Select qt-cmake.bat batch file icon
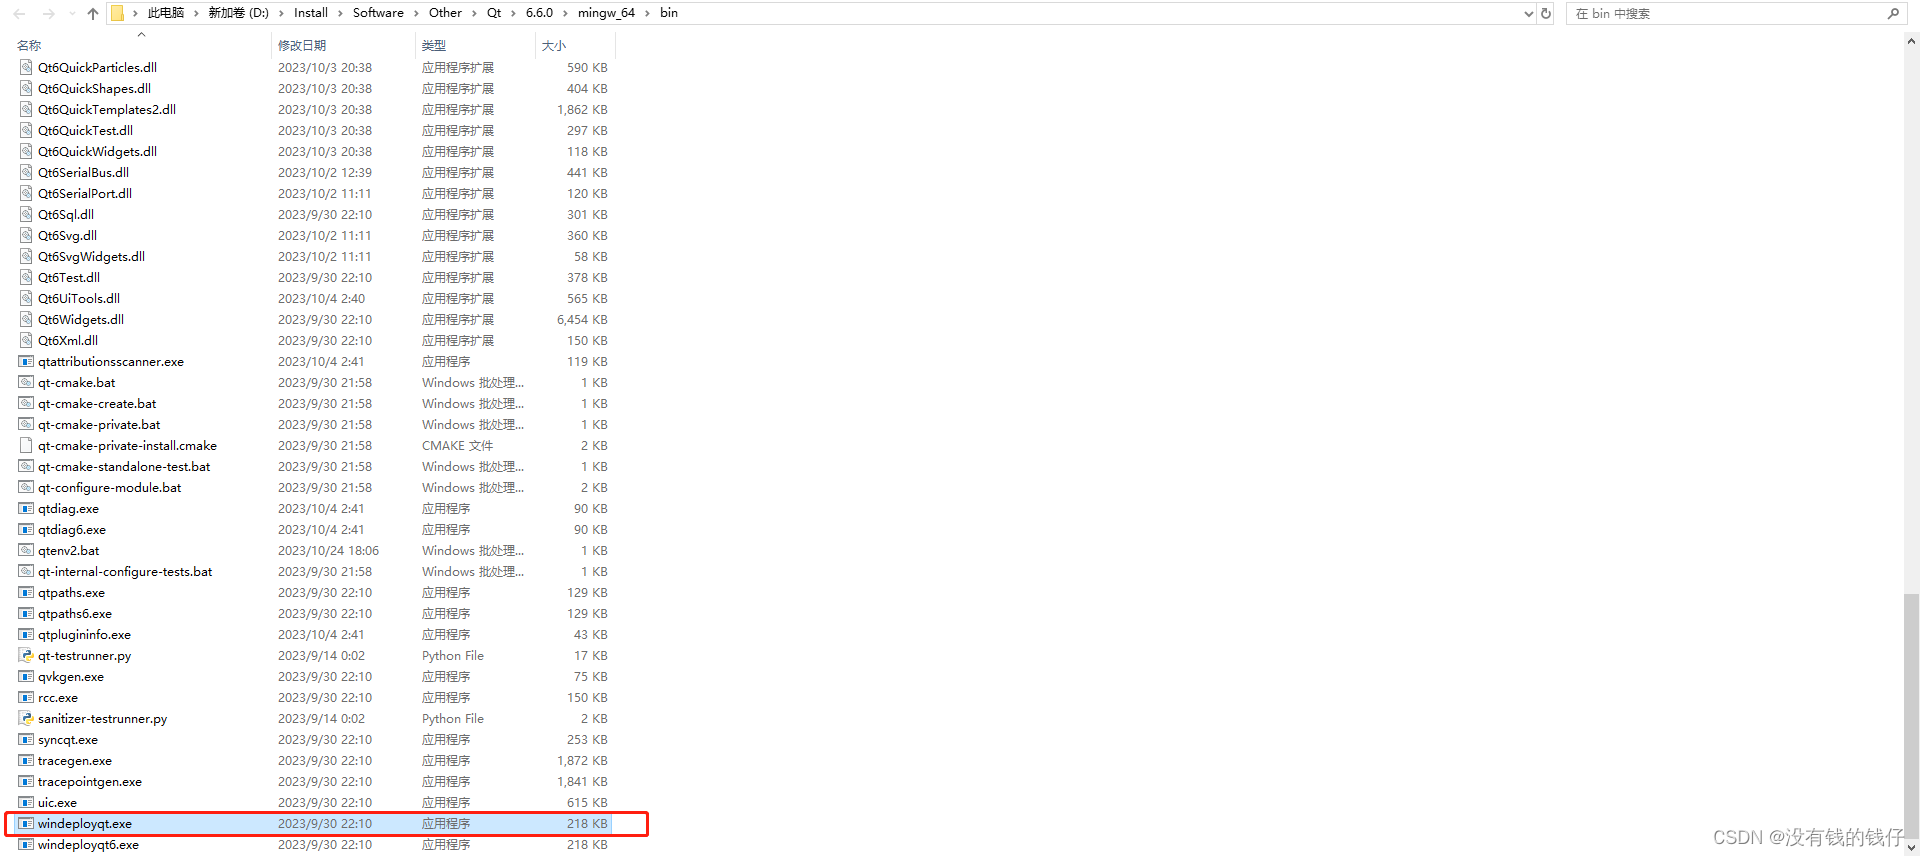Viewport: 1920px width, 856px height. 26,382
